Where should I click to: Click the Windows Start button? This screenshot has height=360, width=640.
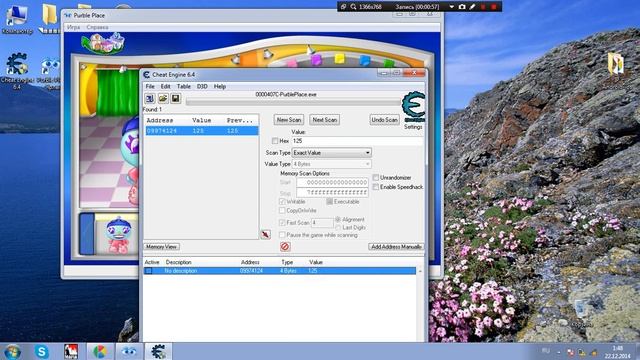12,351
